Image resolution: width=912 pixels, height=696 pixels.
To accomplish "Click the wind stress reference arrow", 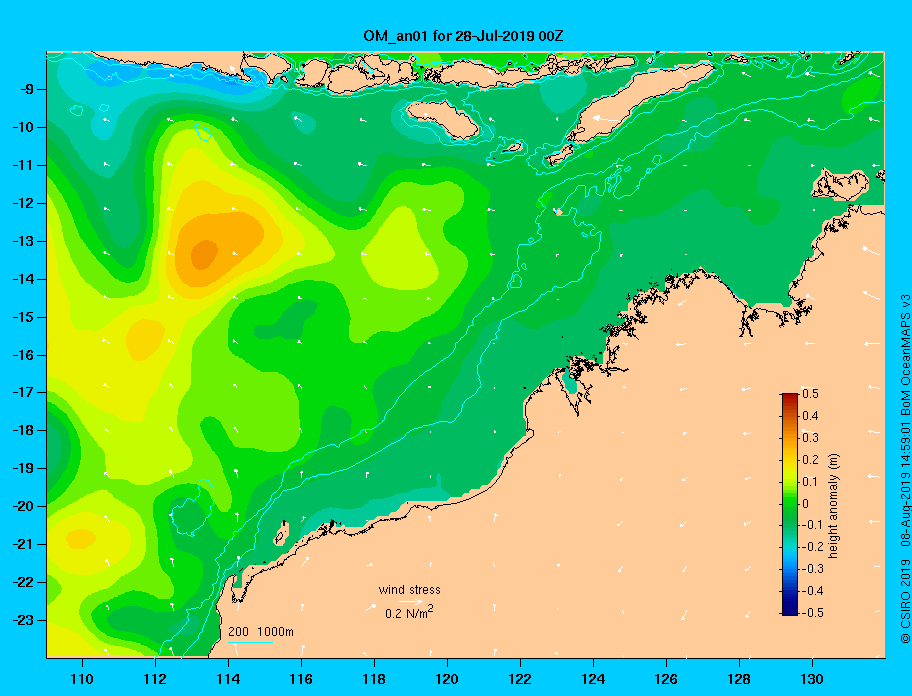I will click(x=411, y=602).
